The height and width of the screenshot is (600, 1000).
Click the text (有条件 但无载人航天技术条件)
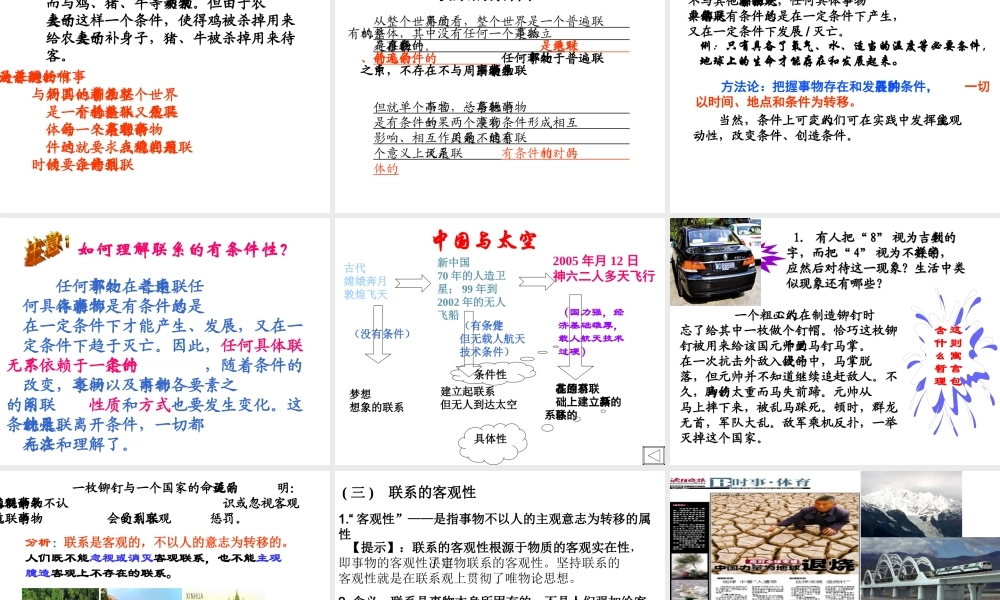tap(492, 339)
